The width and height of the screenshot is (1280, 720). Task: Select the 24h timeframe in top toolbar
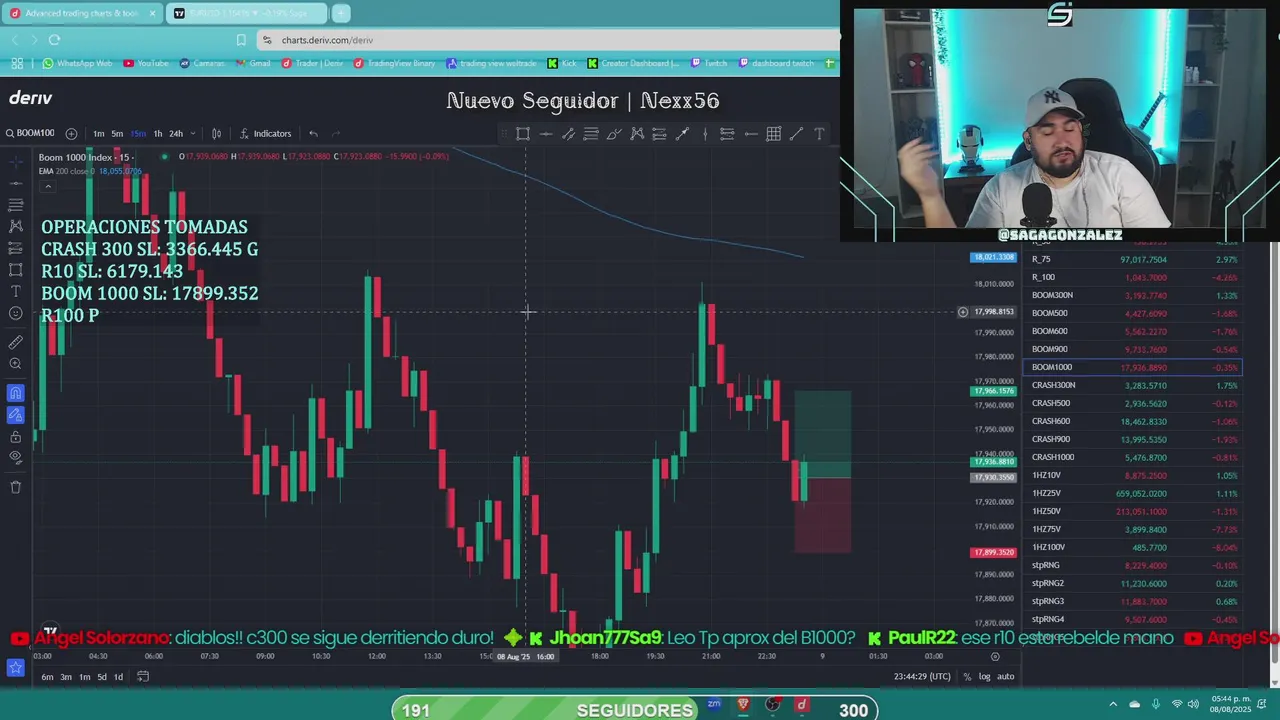pyautogui.click(x=176, y=134)
